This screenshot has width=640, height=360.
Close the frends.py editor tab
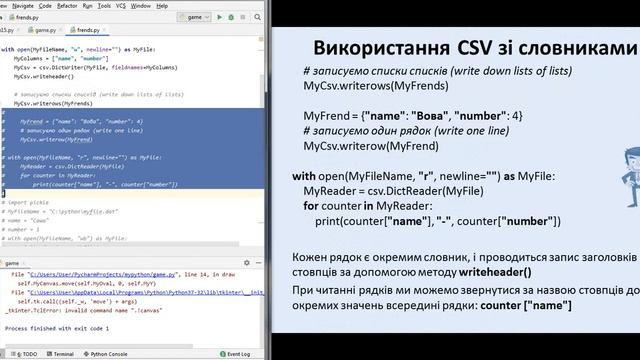[104, 30]
